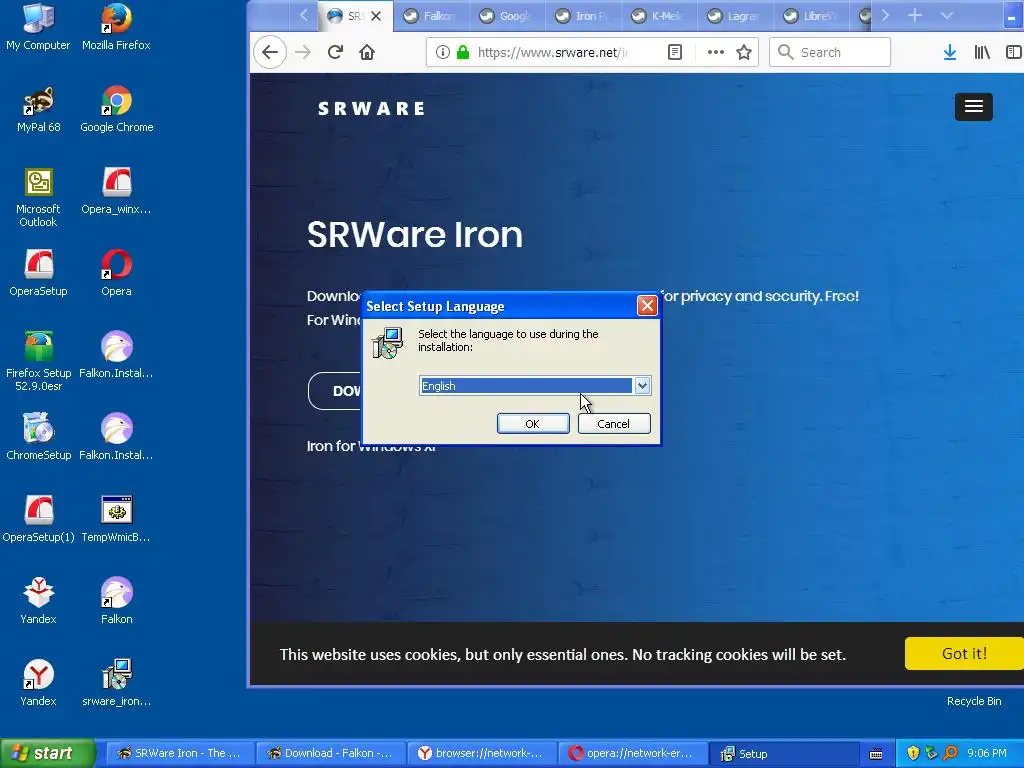This screenshot has height=768, width=1024.
Task: Confirm language with OK button
Action: pyautogui.click(x=533, y=423)
